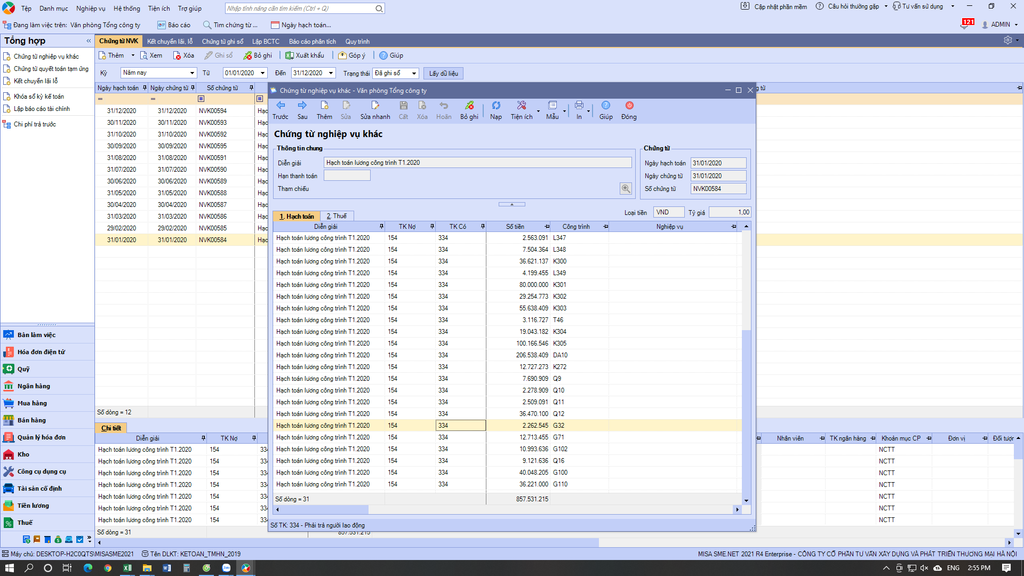Click Xuất khẩu export button in main toolbar
This screenshot has height=576, width=1024.
coord(304,56)
